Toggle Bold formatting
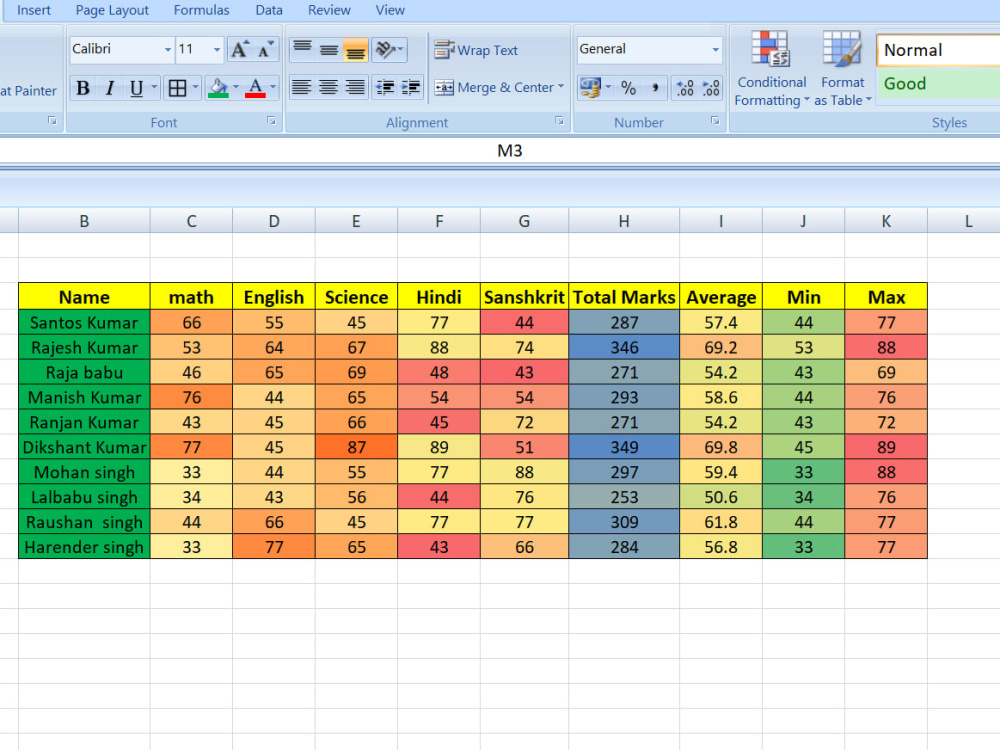This screenshot has height=750, width=1000. click(83, 88)
